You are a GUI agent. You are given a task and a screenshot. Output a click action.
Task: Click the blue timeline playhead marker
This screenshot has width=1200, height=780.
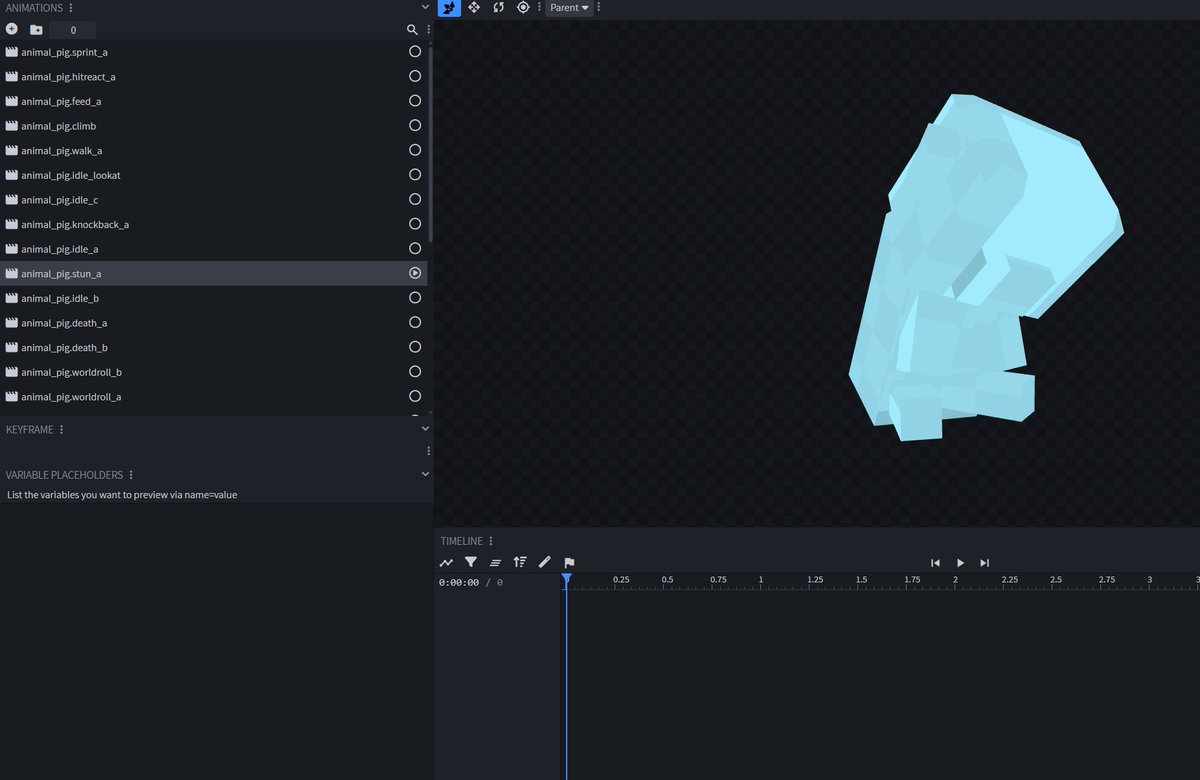click(566, 579)
